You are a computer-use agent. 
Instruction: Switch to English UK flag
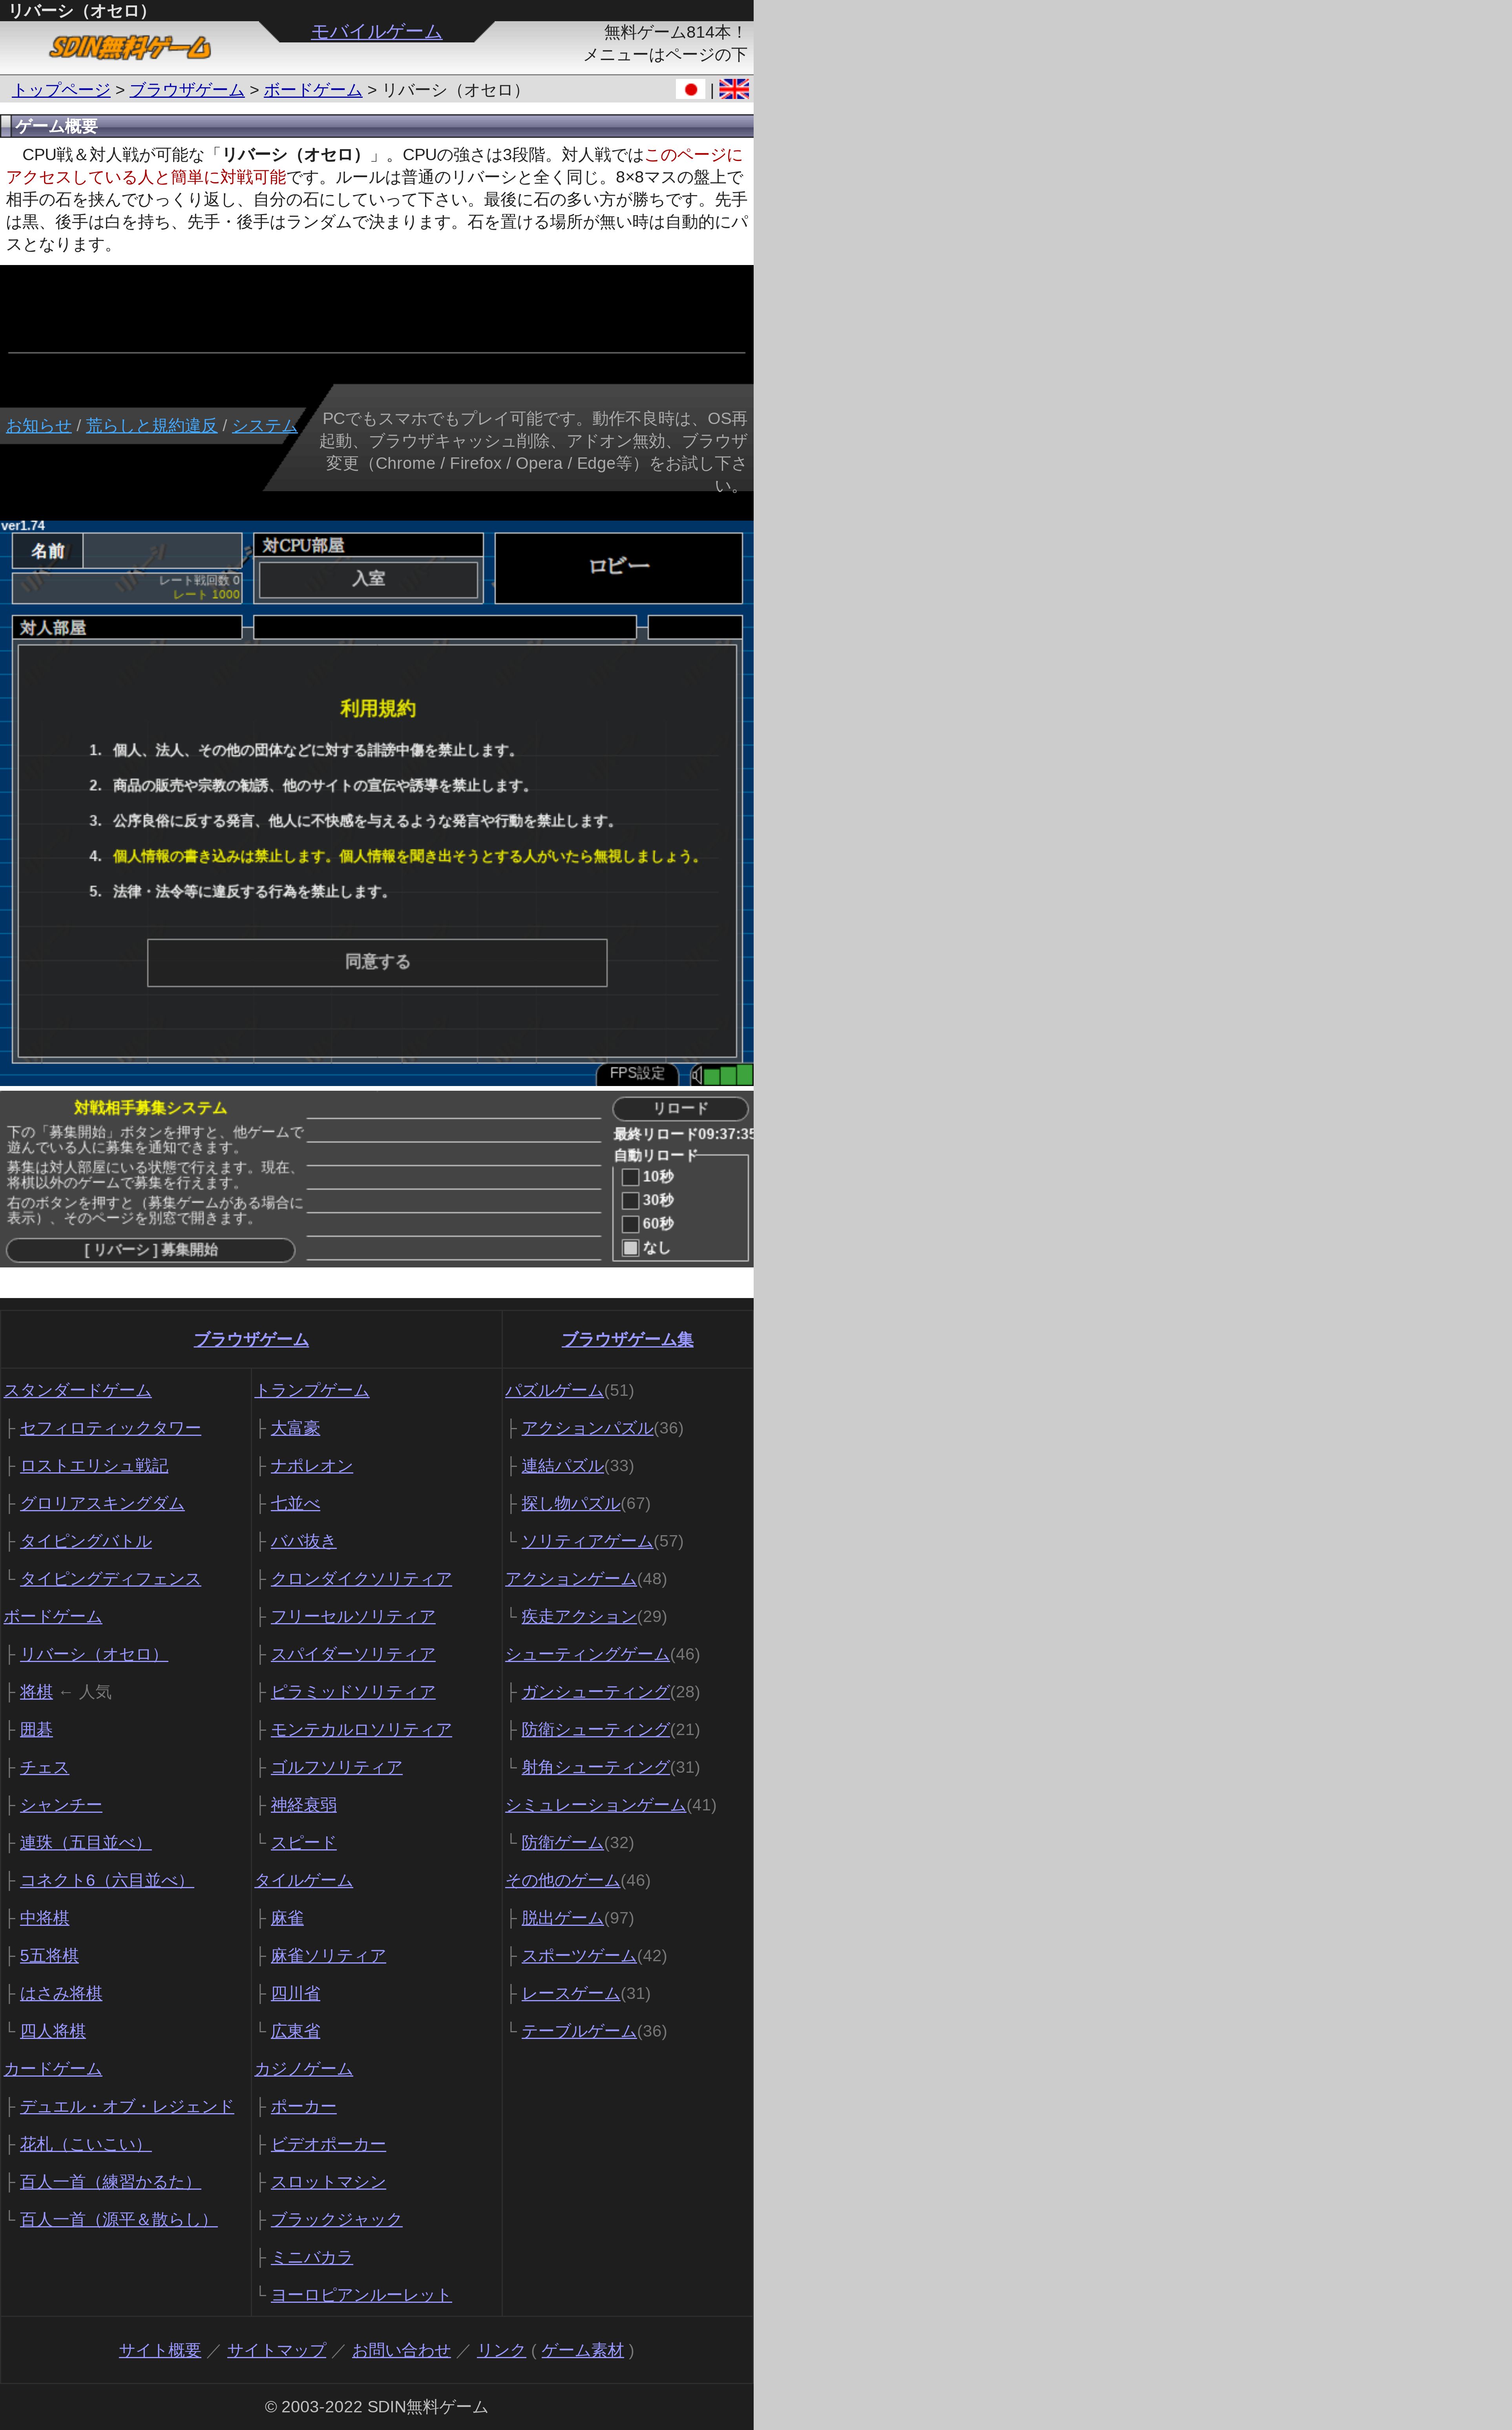734,89
